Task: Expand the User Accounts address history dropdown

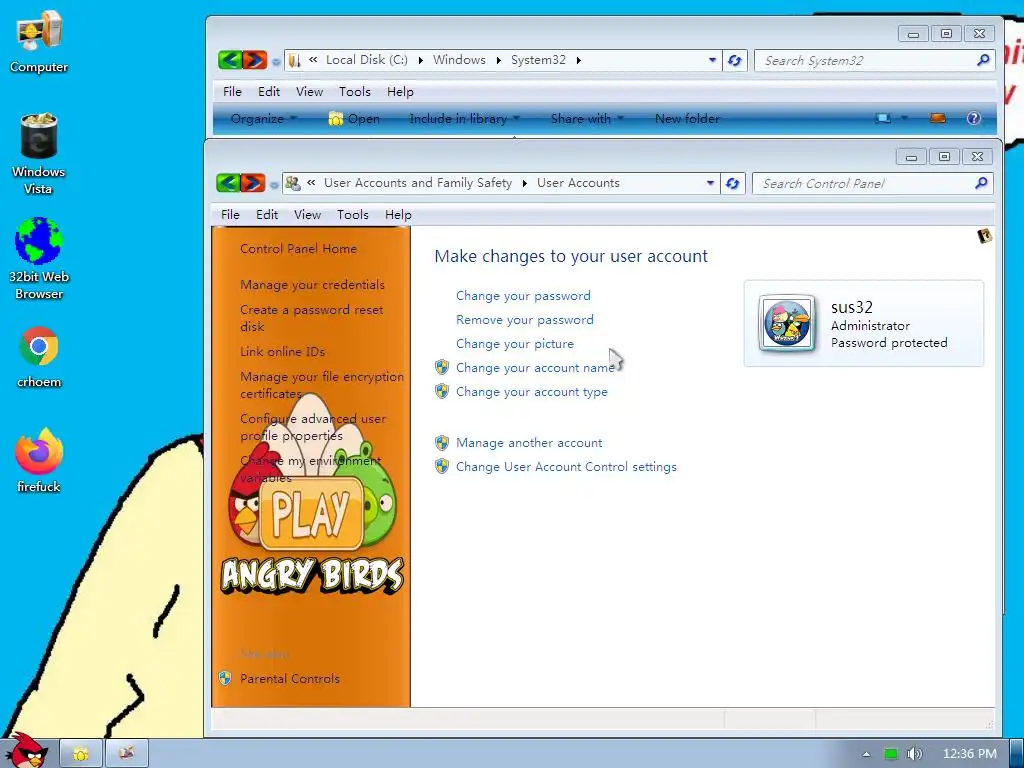Action: (x=711, y=184)
